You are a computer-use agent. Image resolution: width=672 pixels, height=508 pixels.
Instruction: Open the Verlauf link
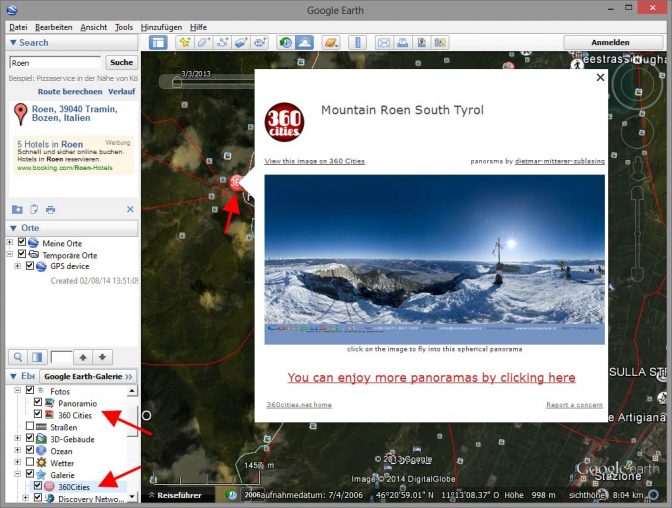click(x=121, y=91)
